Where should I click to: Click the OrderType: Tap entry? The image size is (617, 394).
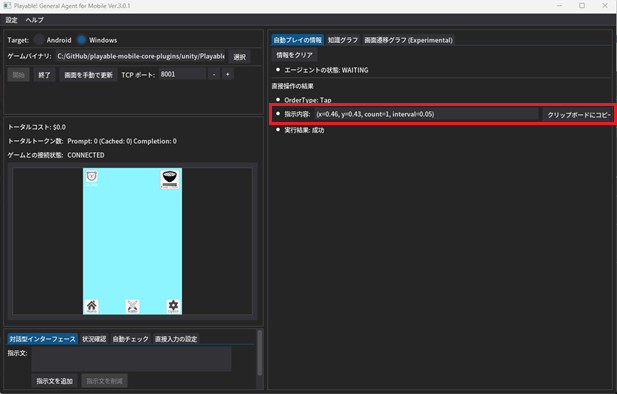[308, 100]
